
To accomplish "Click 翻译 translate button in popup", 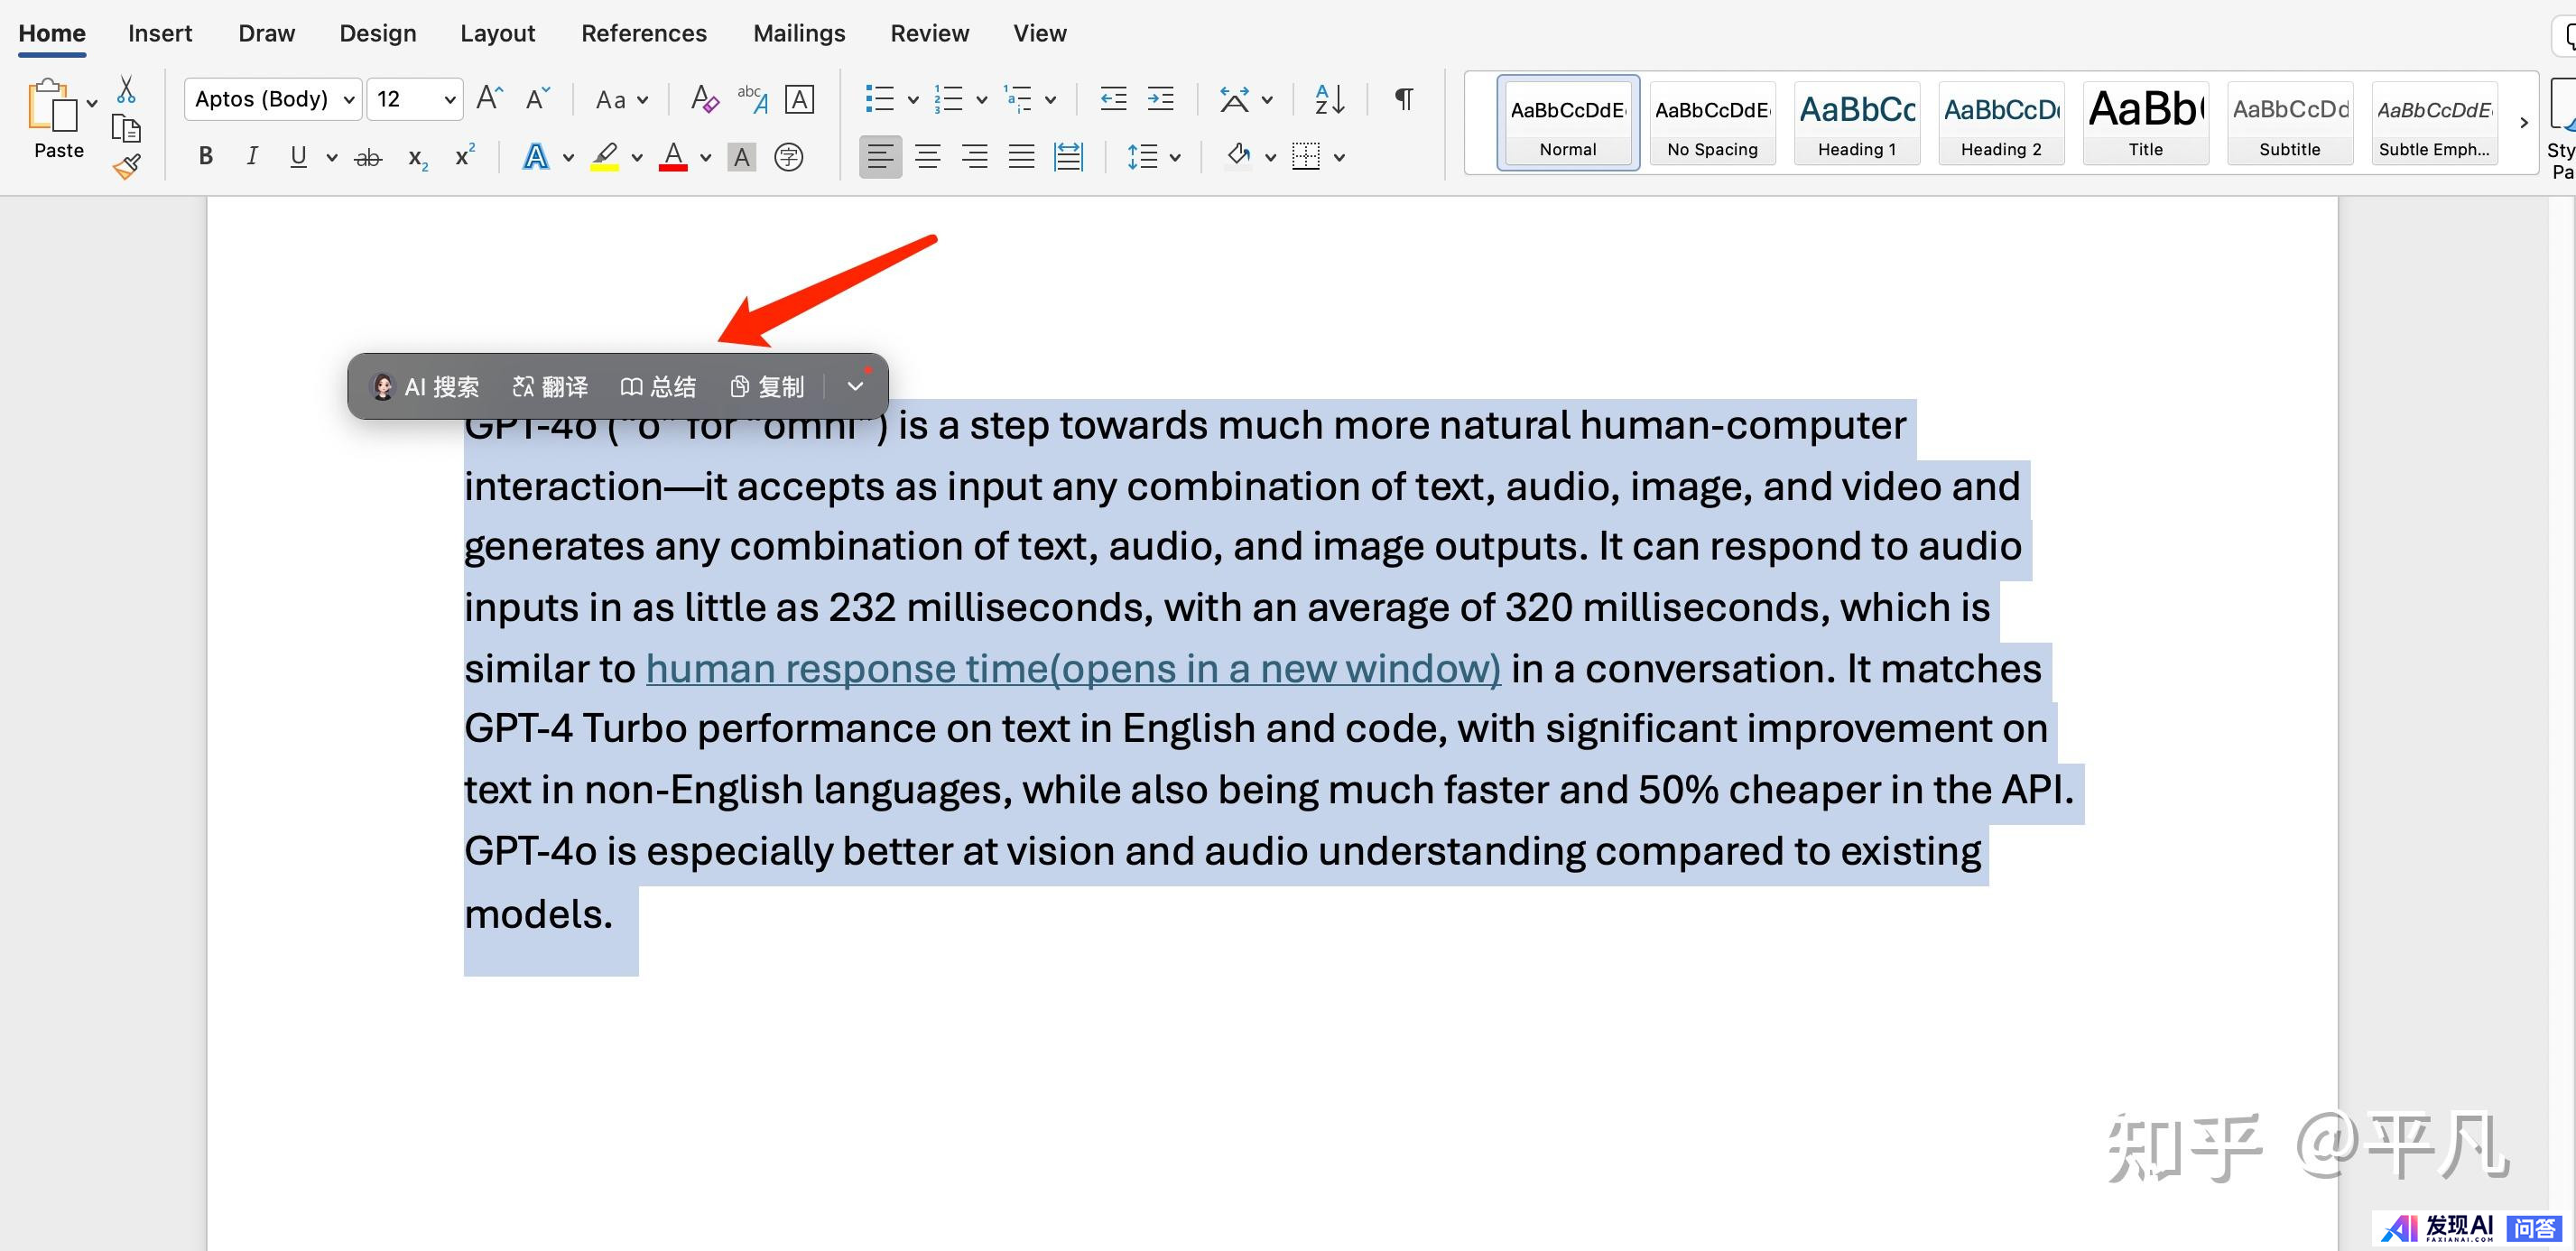I will point(550,387).
